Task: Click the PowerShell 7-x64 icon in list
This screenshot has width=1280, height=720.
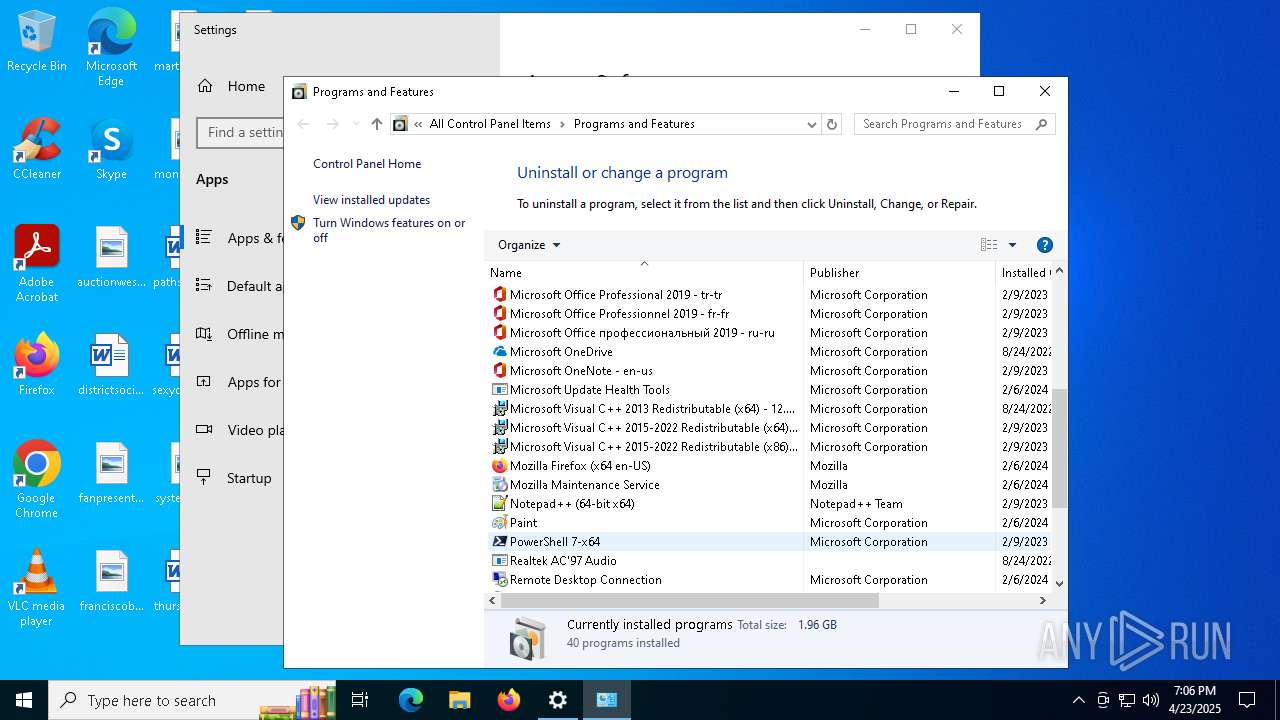Action: click(500, 542)
